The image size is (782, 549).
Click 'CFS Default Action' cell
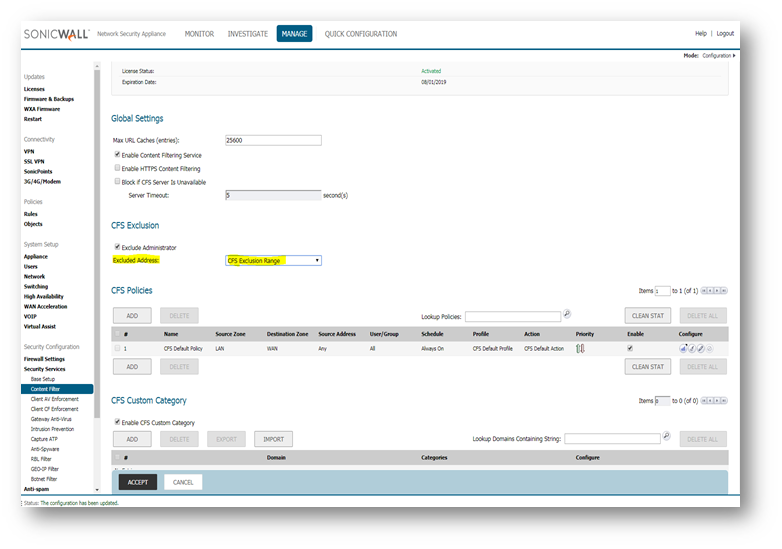544,349
